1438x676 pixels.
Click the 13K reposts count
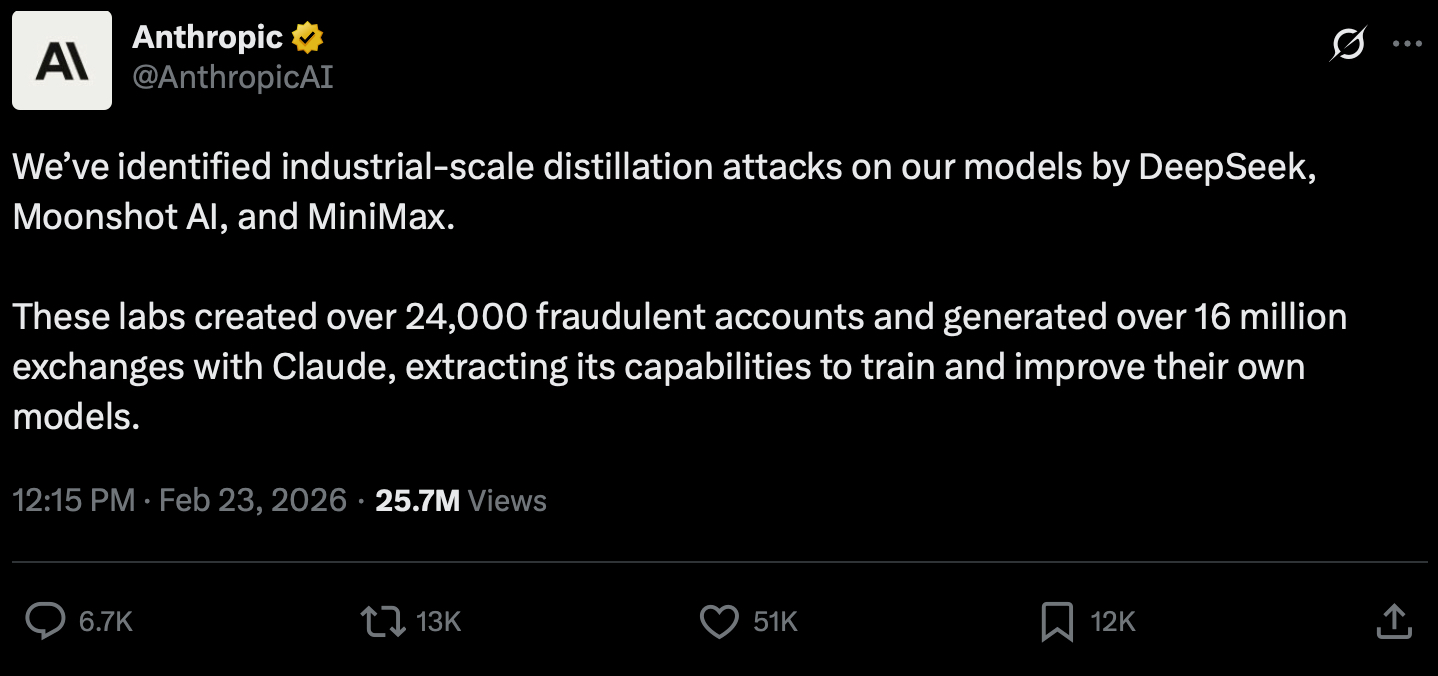pyautogui.click(x=438, y=622)
